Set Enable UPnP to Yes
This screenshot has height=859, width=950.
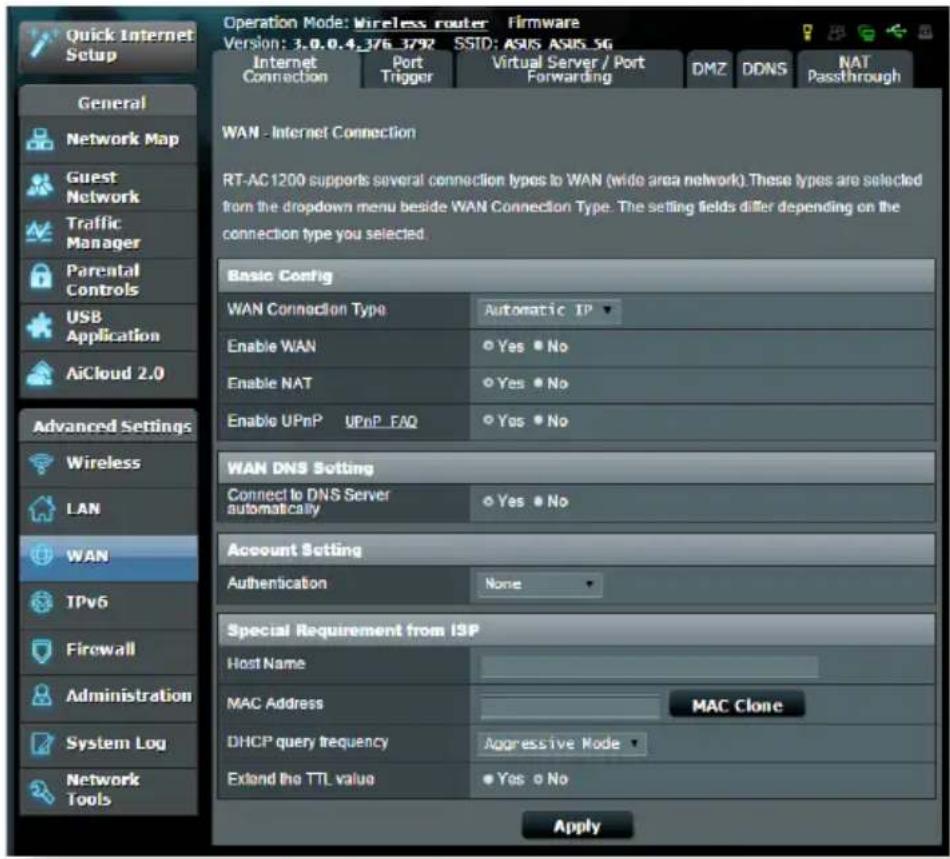488,420
